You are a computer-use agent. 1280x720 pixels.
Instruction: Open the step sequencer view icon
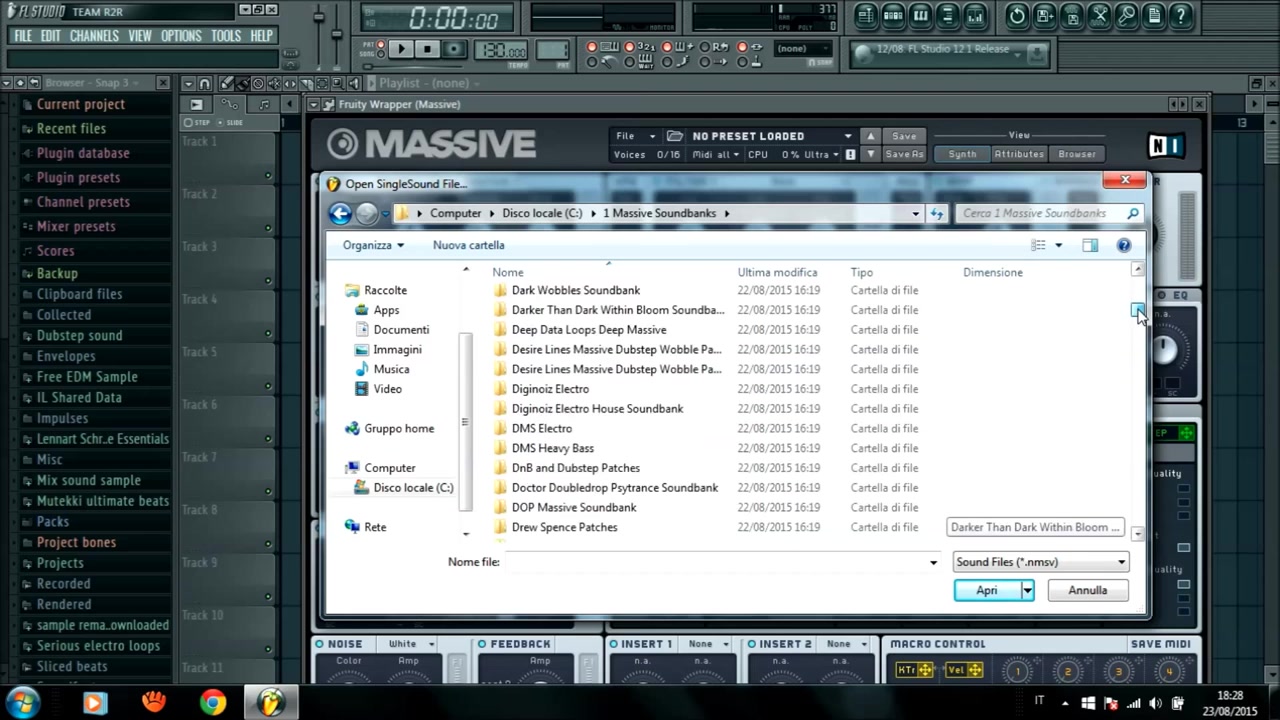coord(893,15)
